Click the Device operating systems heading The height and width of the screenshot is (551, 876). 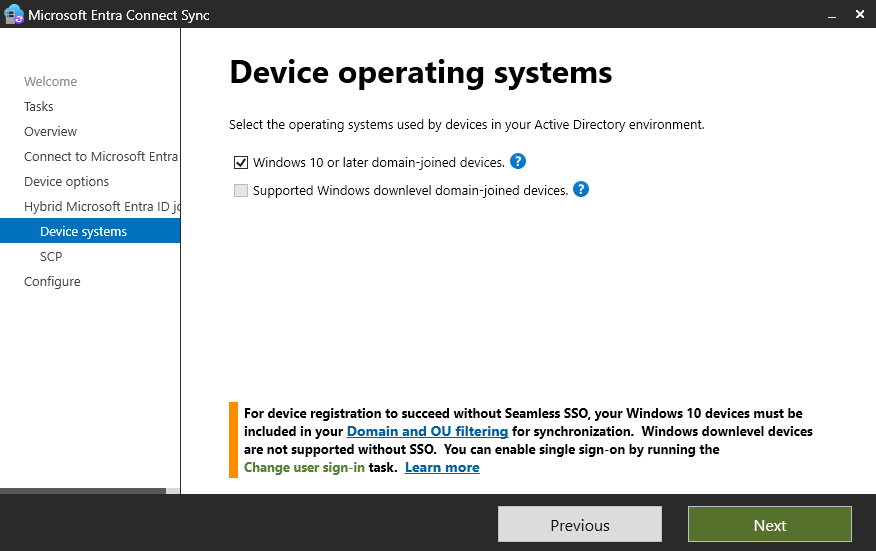pos(421,73)
